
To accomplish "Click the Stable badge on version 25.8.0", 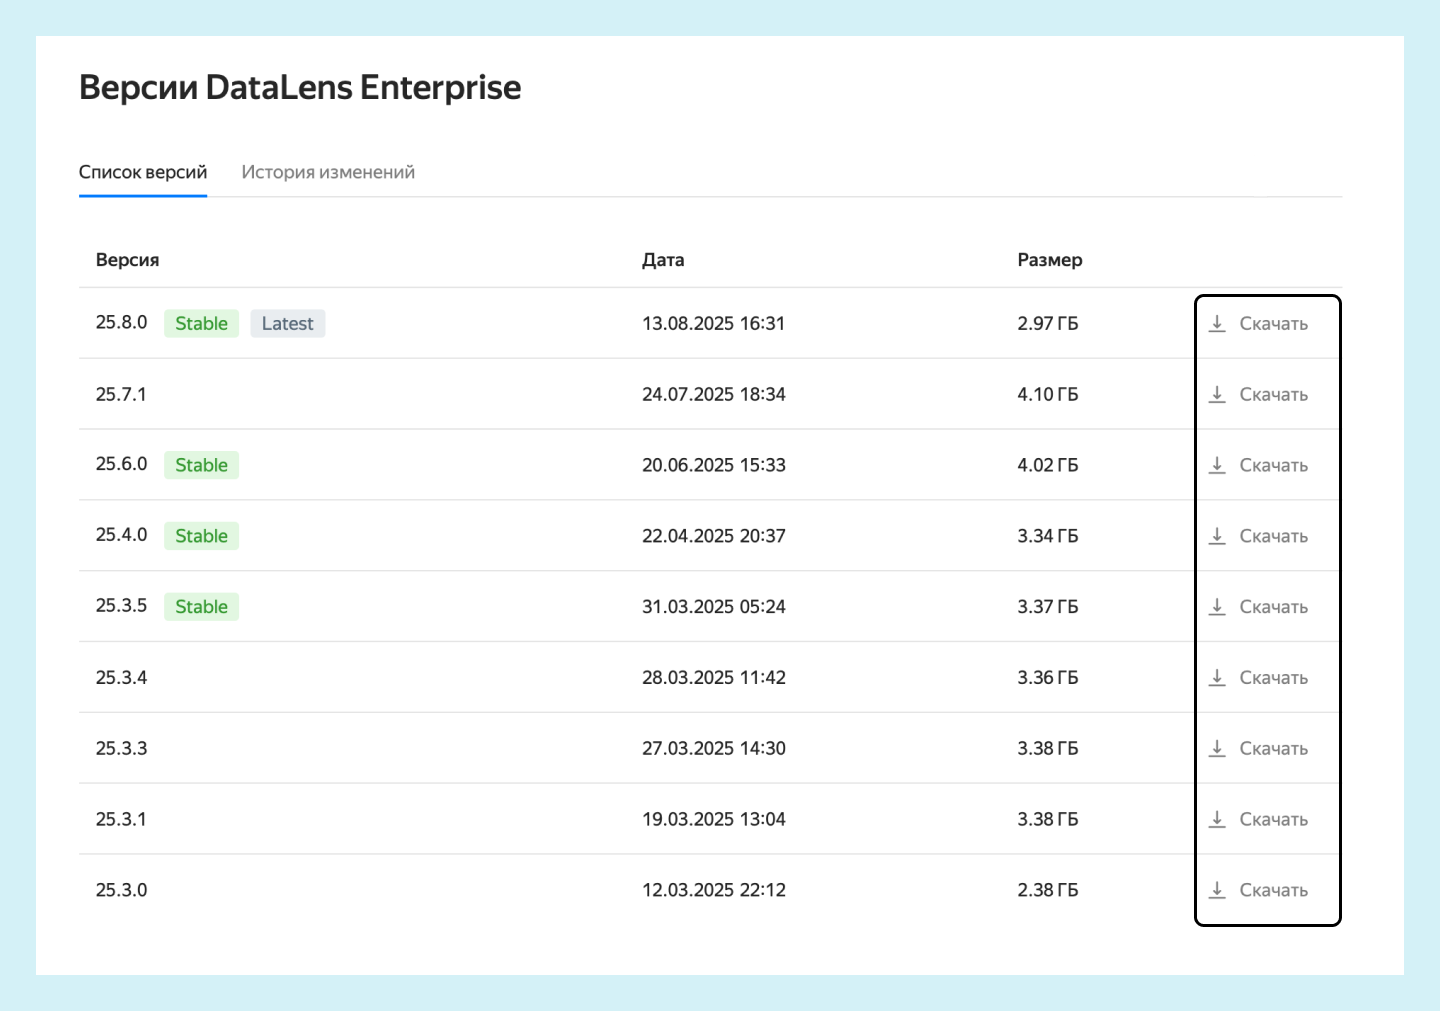I will pos(201,324).
